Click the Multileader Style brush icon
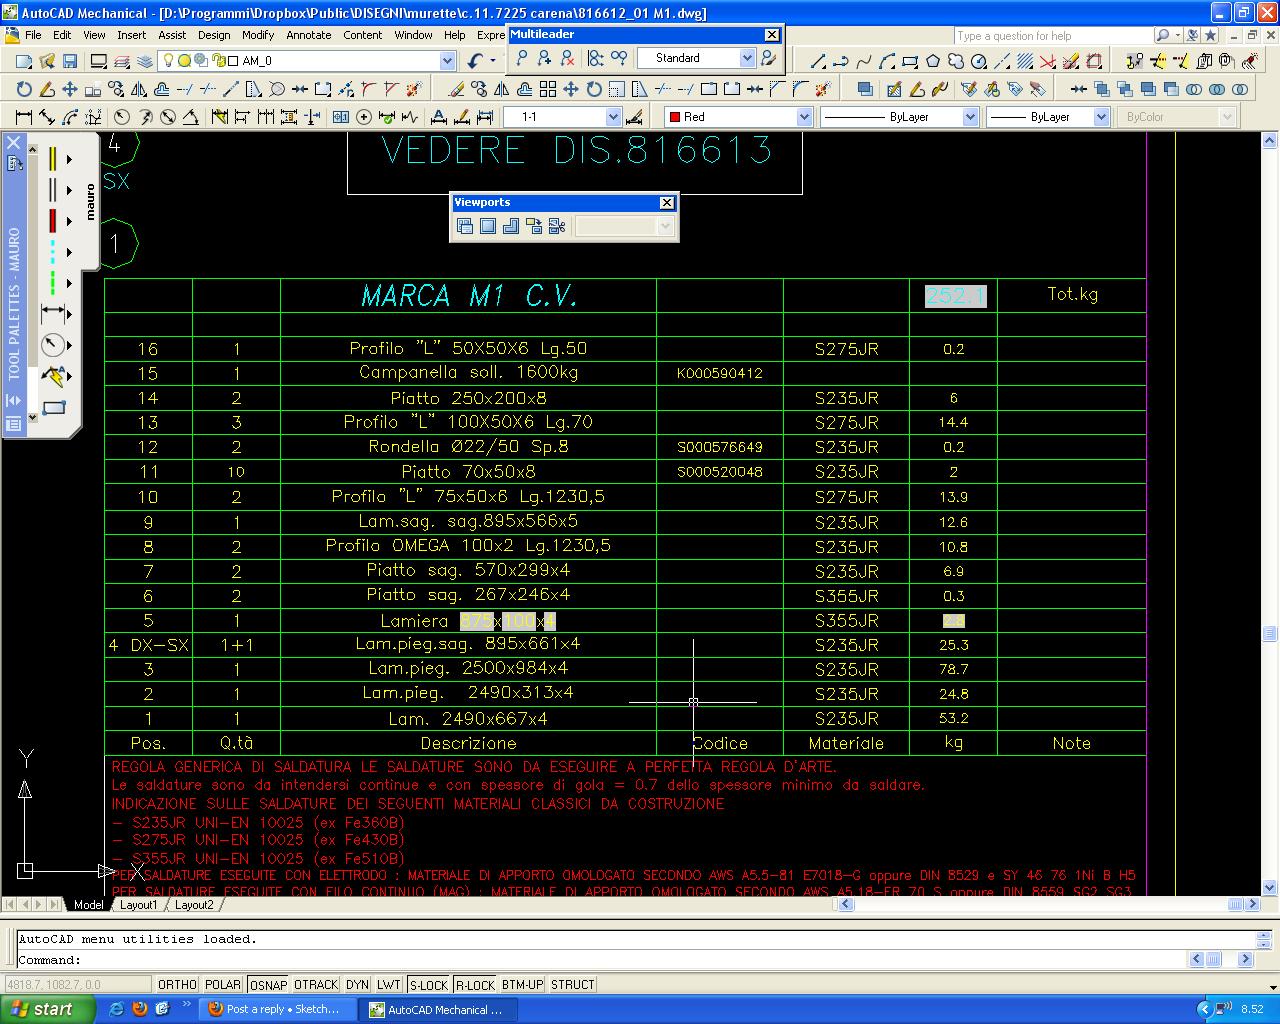 point(768,58)
